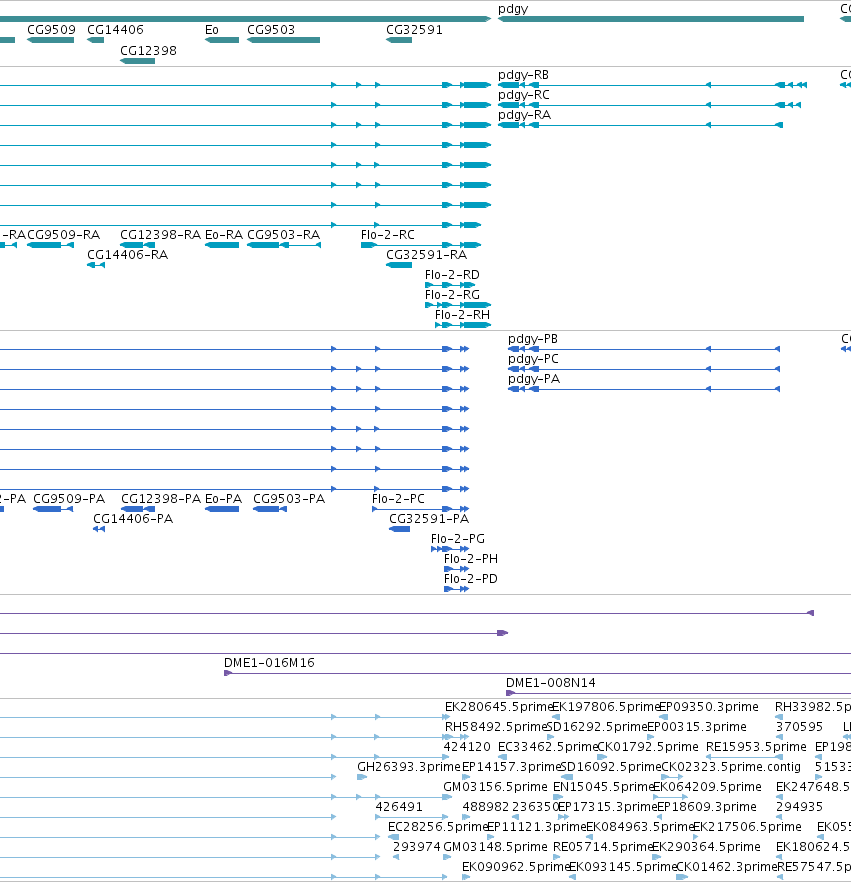Click the pdgy-PC protein label

pyautogui.click(x=533, y=359)
